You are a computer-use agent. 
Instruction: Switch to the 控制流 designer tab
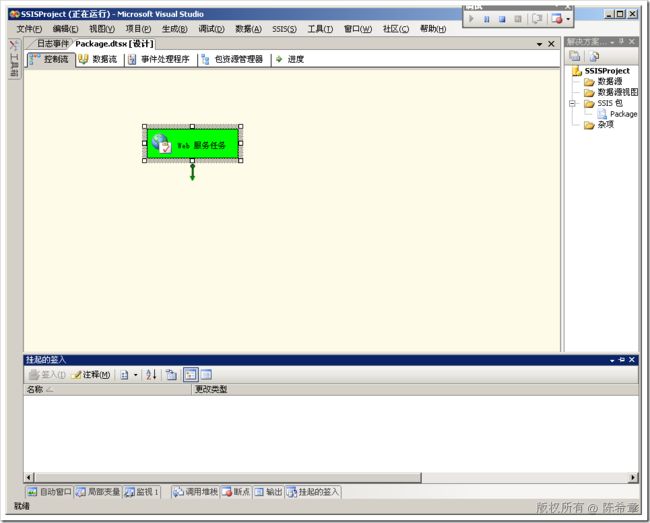point(51,59)
